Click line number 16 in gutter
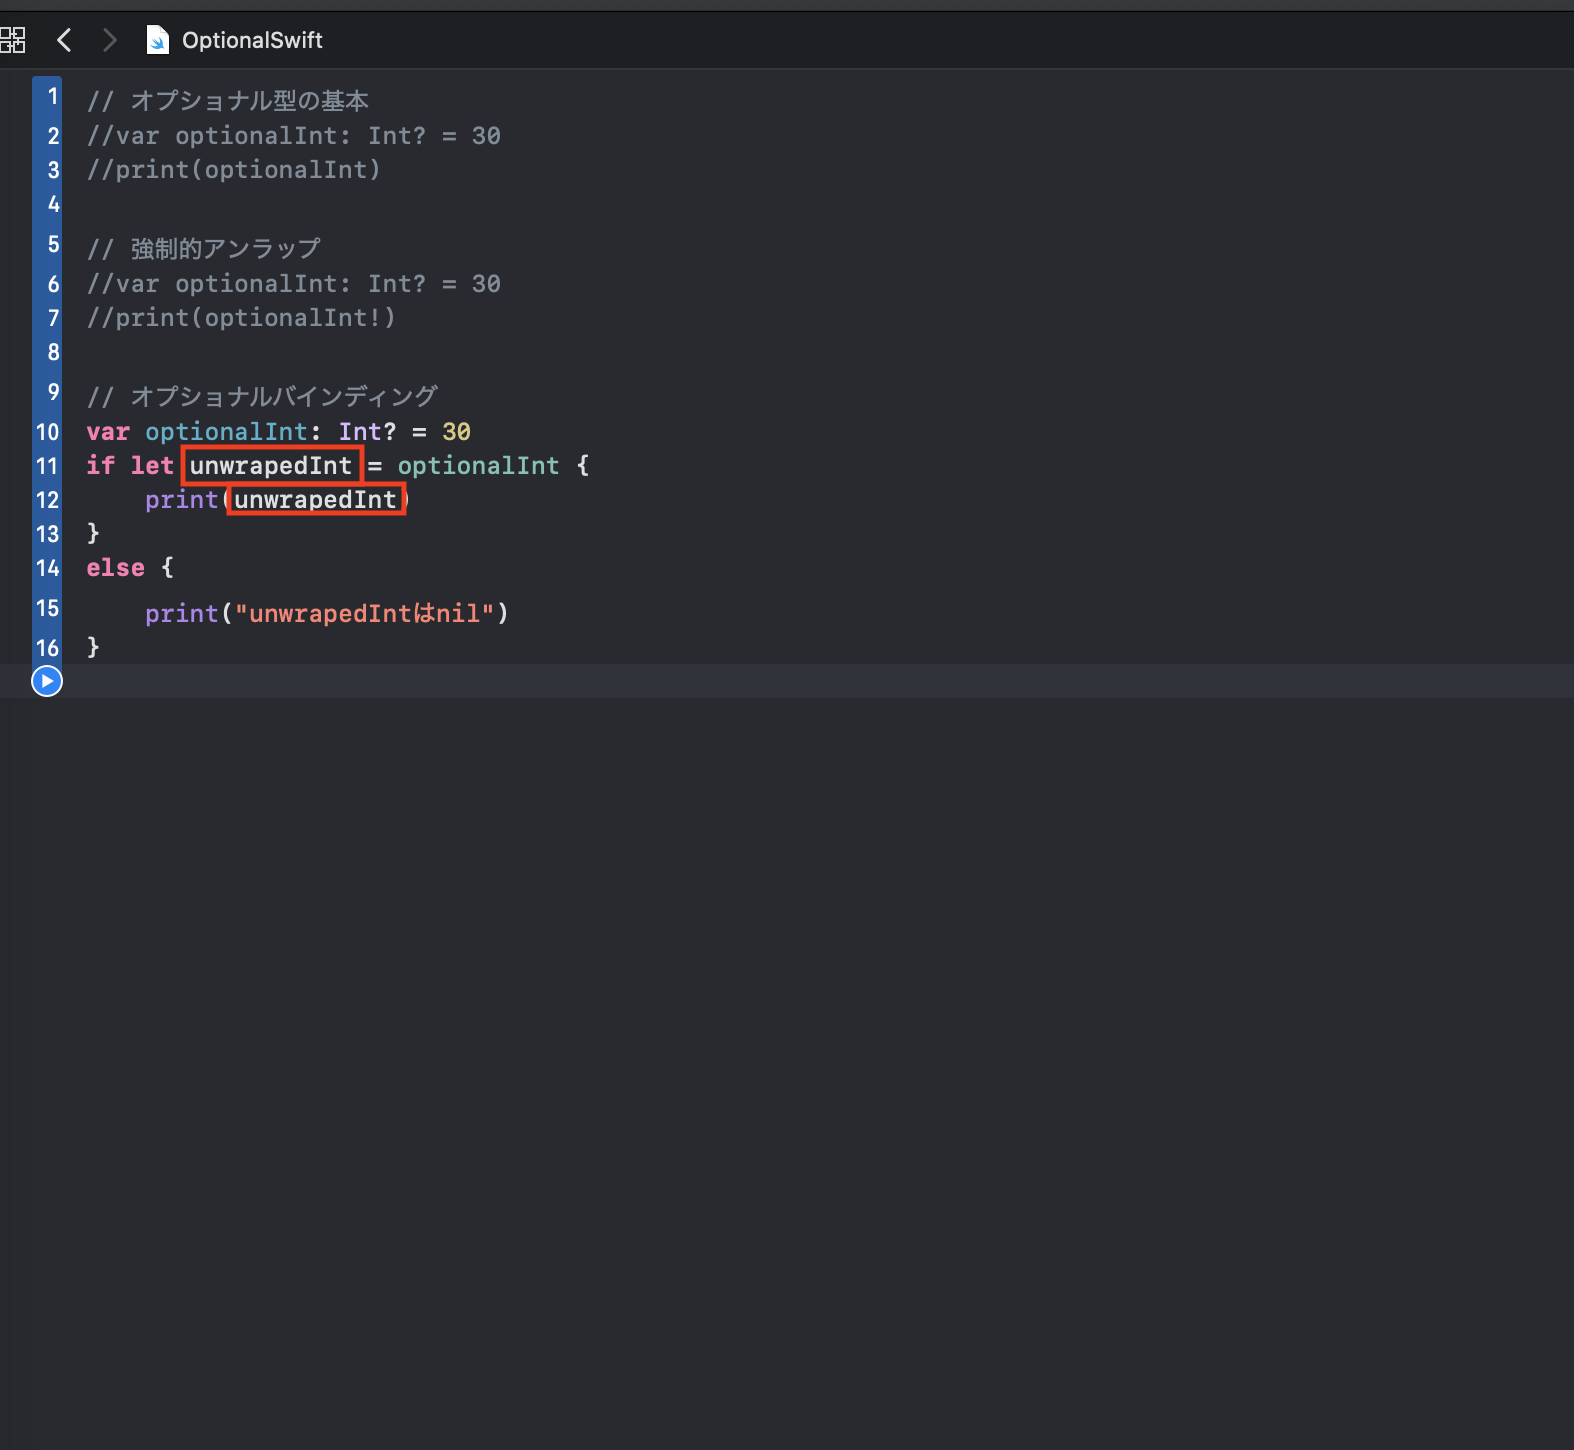 [48, 648]
